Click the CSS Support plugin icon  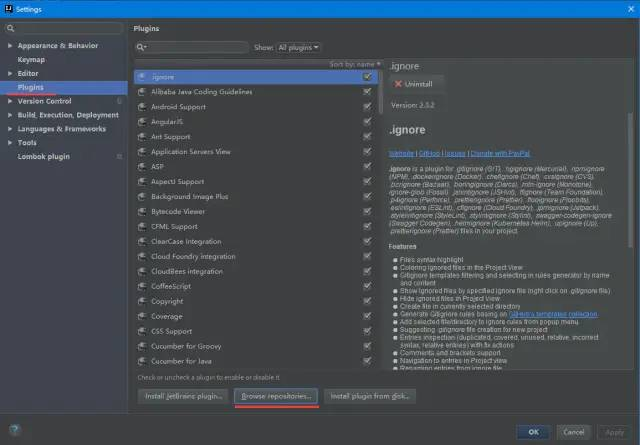(x=142, y=332)
